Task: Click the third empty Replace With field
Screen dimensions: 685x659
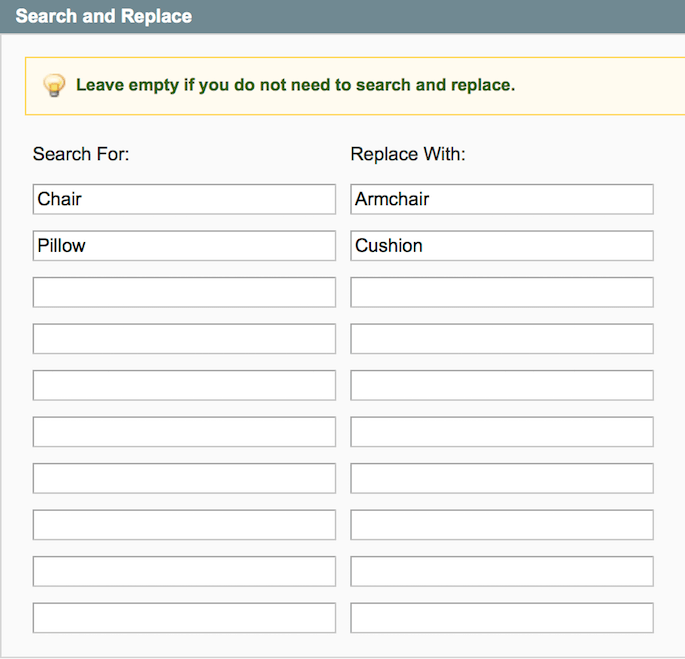Action: (x=502, y=292)
